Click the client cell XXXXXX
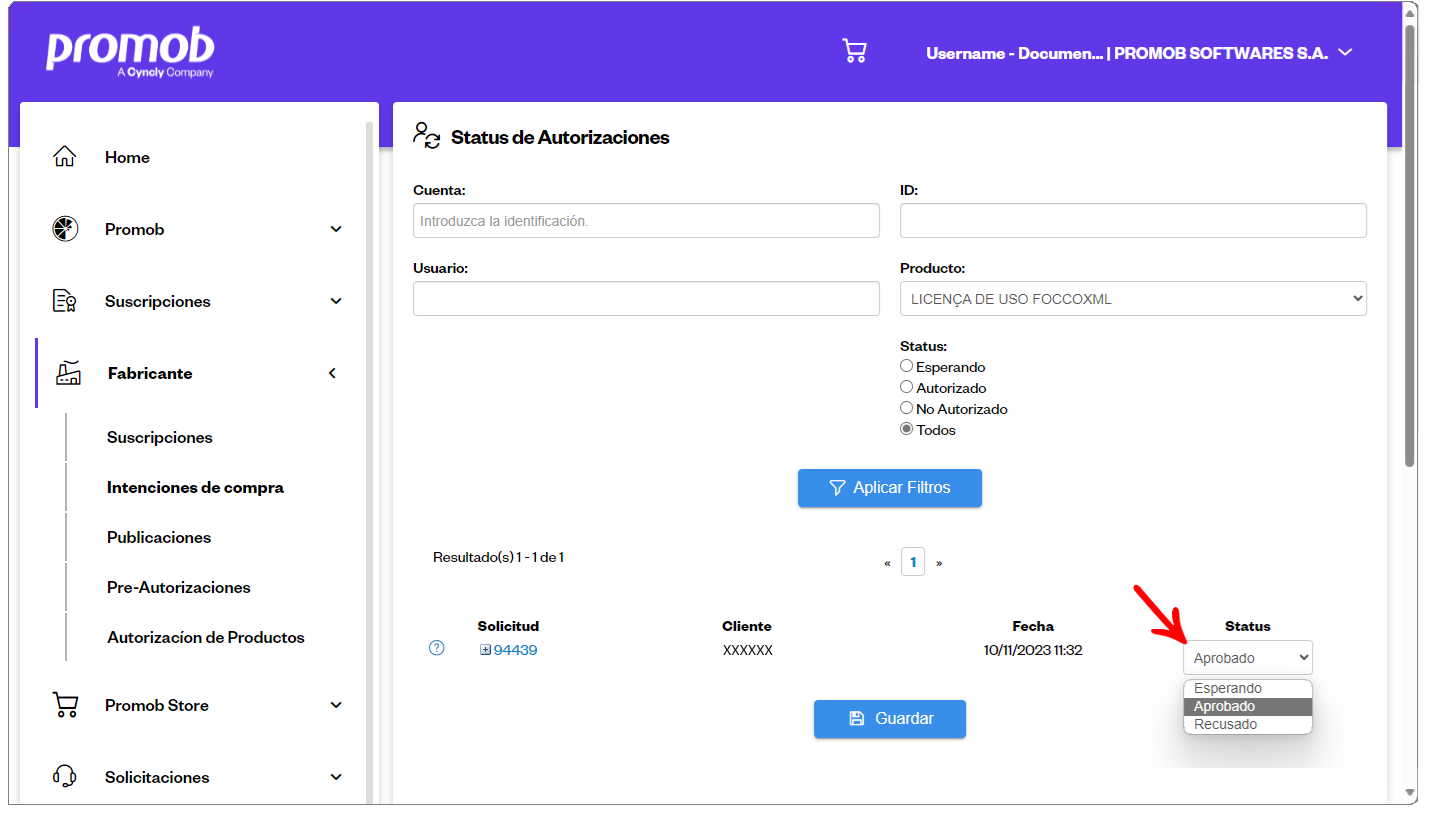Screen dimensions: 1432x813 pos(747,650)
